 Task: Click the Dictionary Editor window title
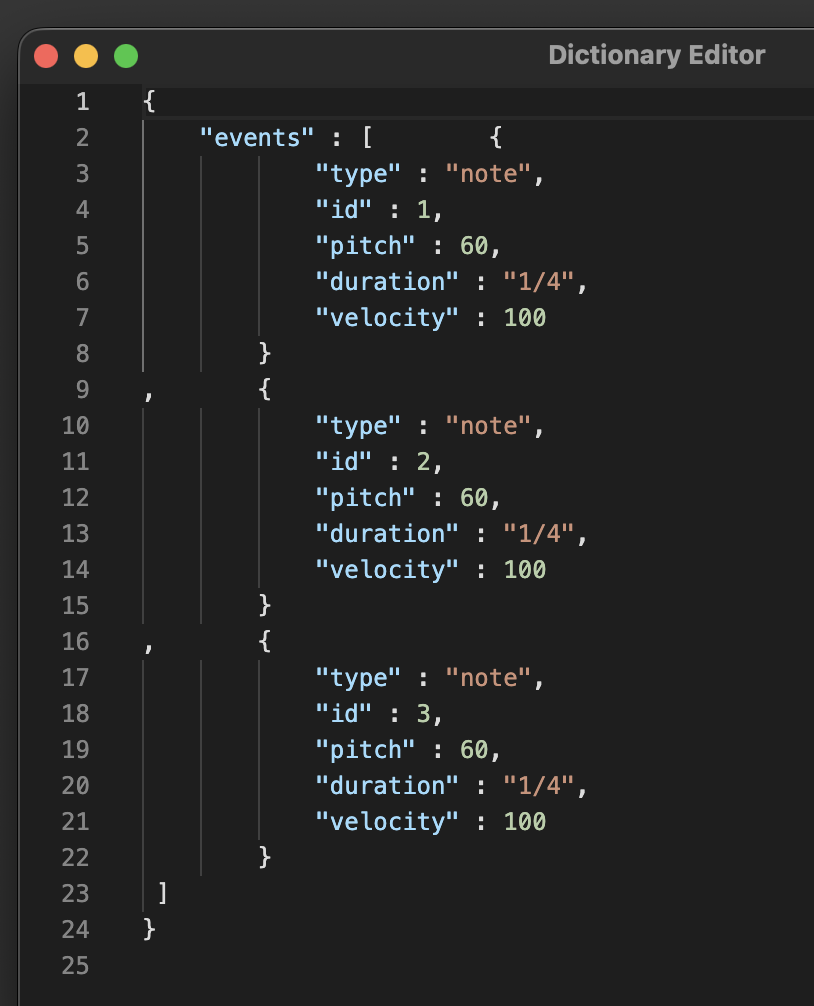tap(656, 55)
